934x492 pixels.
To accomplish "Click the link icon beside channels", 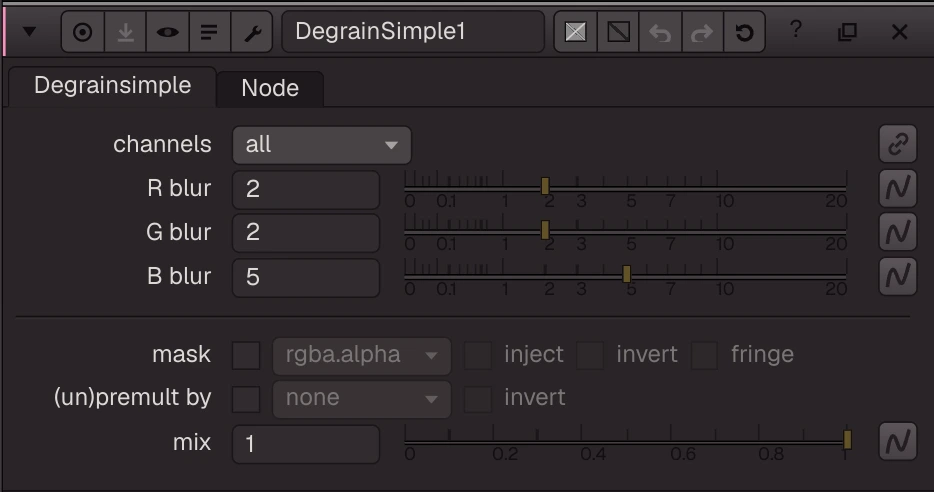I will (x=898, y=144).
